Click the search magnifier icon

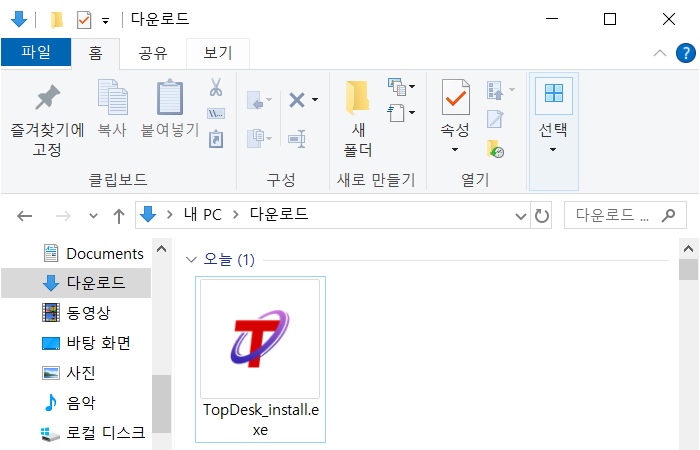pos(668,216)
